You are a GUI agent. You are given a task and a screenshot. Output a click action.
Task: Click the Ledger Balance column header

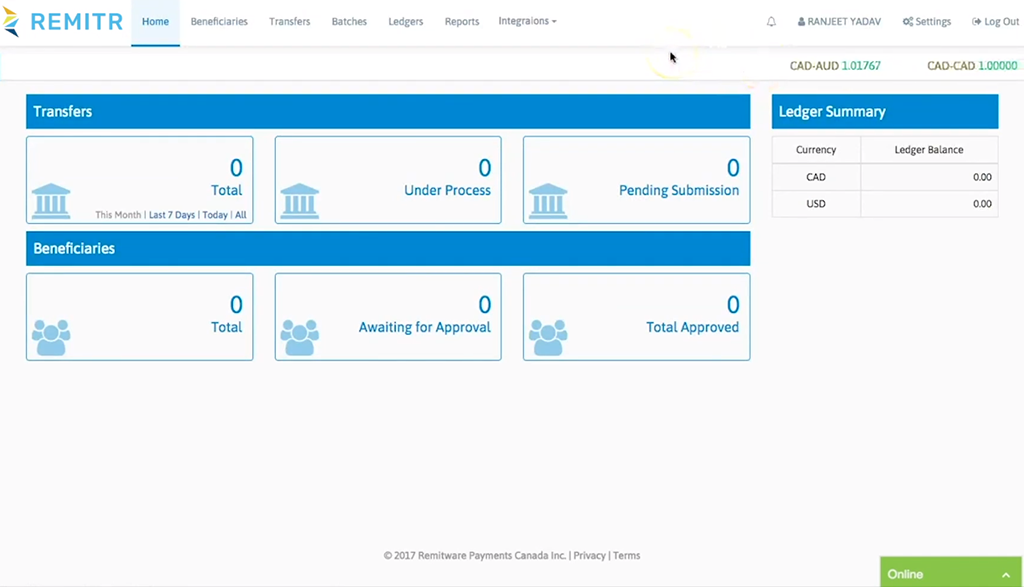tap(929, 150)
